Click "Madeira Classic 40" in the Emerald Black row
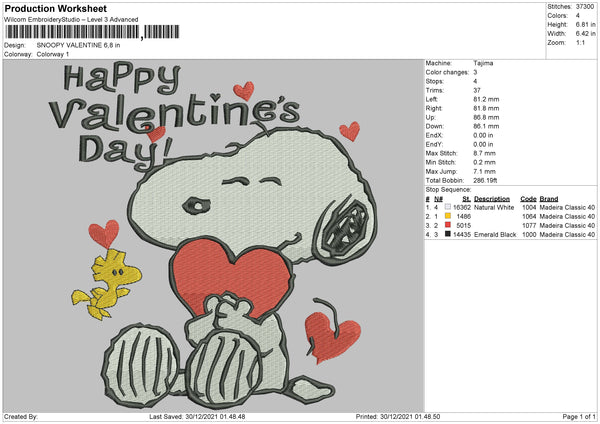This screenshot has height=424, width=600. [x=567, y=235]
